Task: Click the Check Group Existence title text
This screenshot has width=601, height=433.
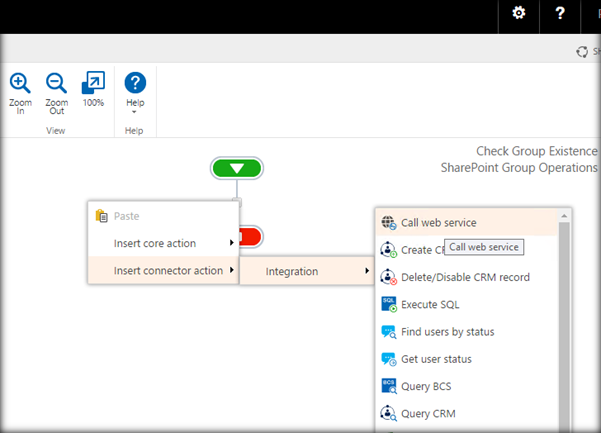Action: click(x=537, y=151)
